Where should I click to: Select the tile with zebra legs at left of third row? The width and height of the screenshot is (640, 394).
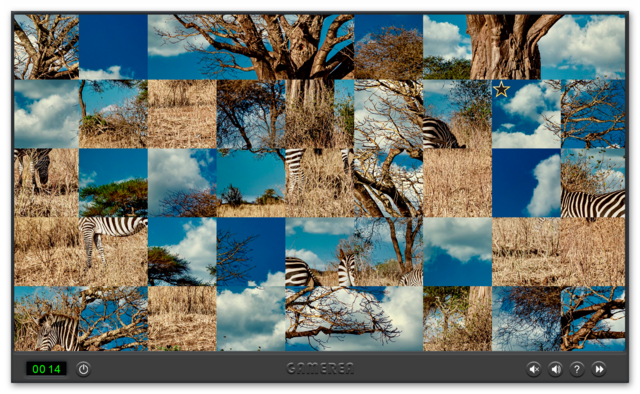pos(47,183)
